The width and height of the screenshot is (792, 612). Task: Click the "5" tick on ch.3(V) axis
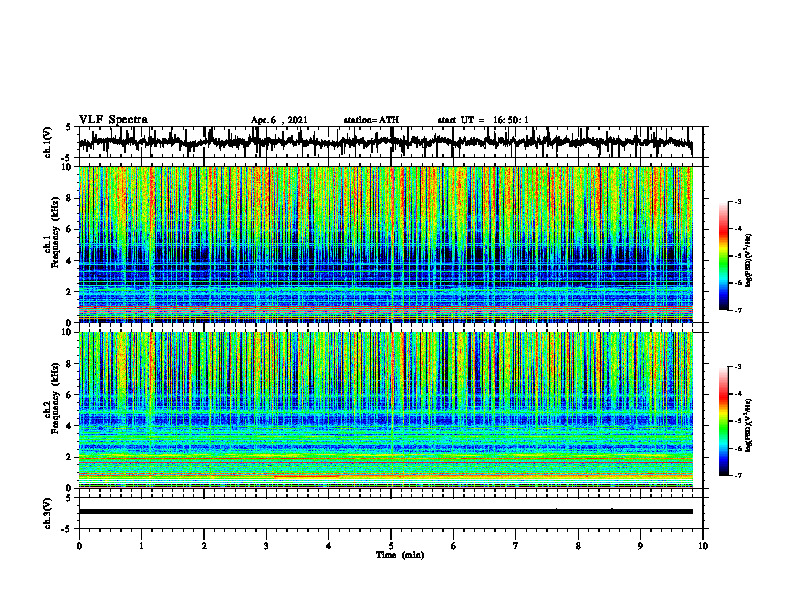pos(68,498)
